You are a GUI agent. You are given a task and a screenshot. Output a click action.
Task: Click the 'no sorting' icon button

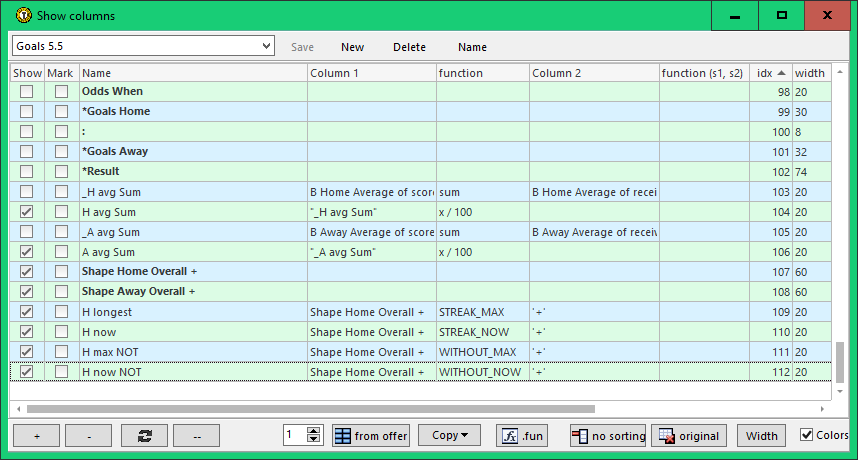pyautogui.click(x=608, y=436)
